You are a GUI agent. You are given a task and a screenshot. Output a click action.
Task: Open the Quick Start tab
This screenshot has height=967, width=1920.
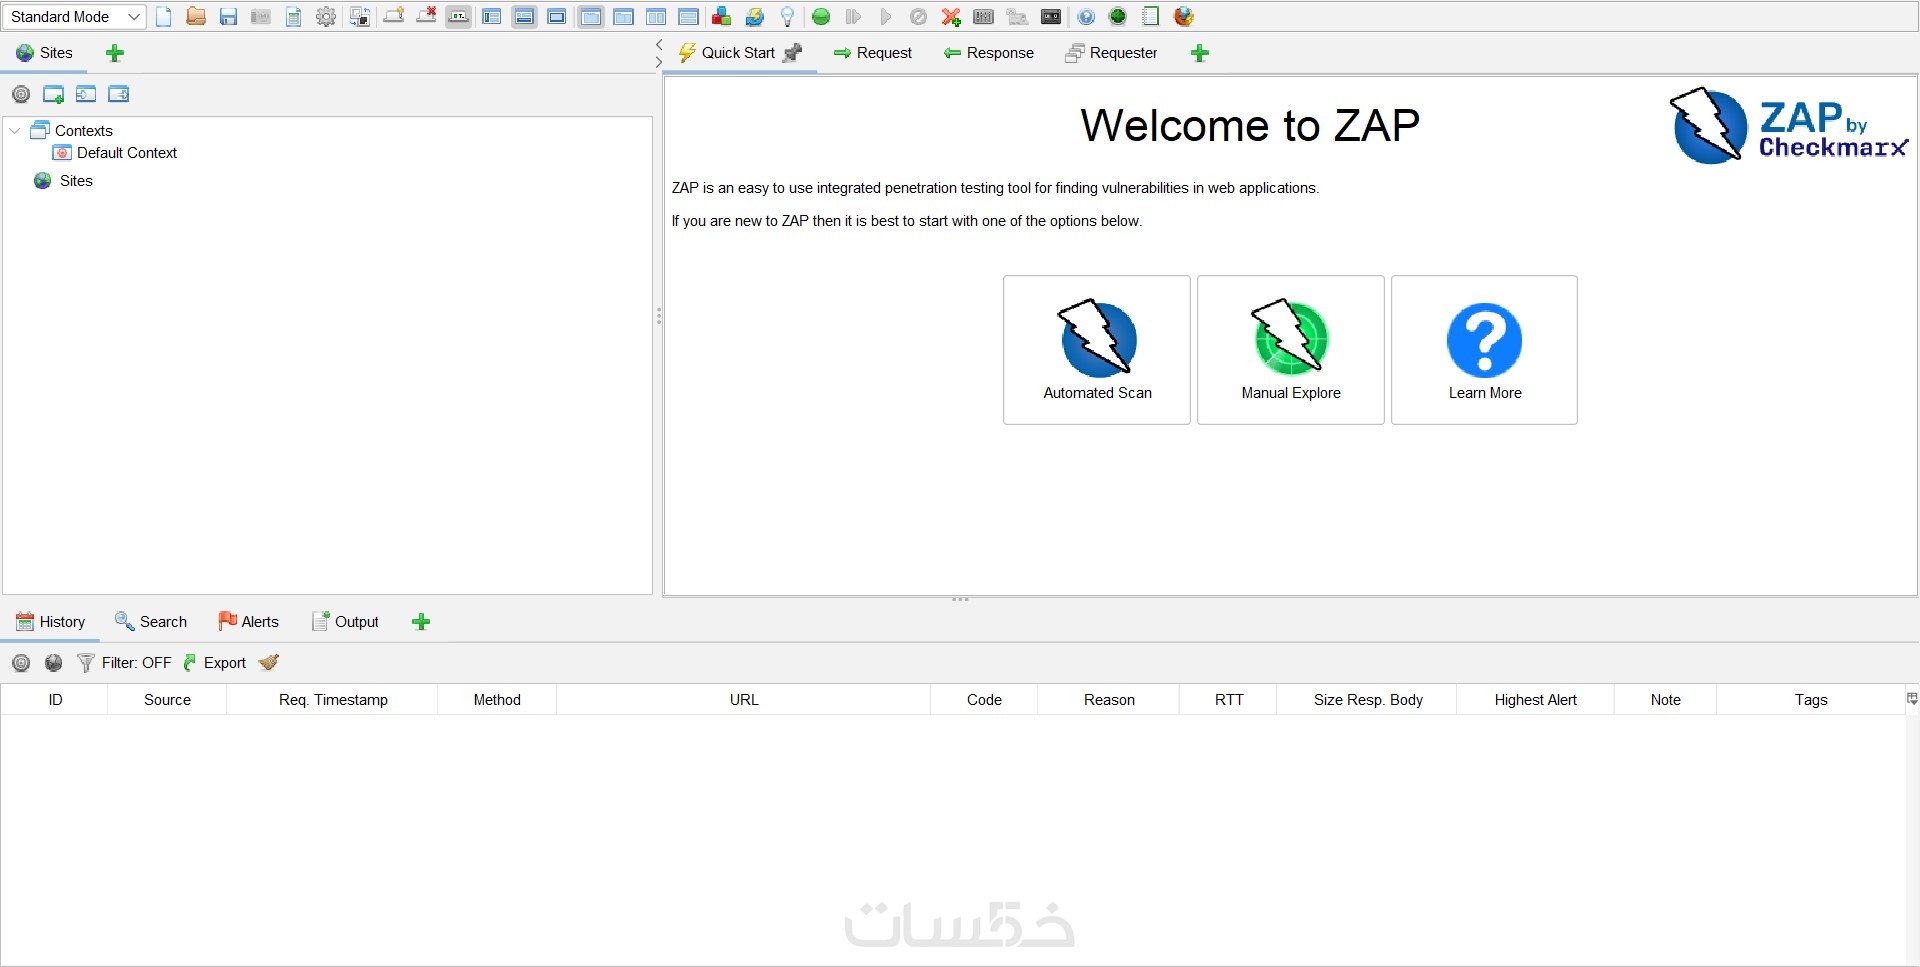738,53
